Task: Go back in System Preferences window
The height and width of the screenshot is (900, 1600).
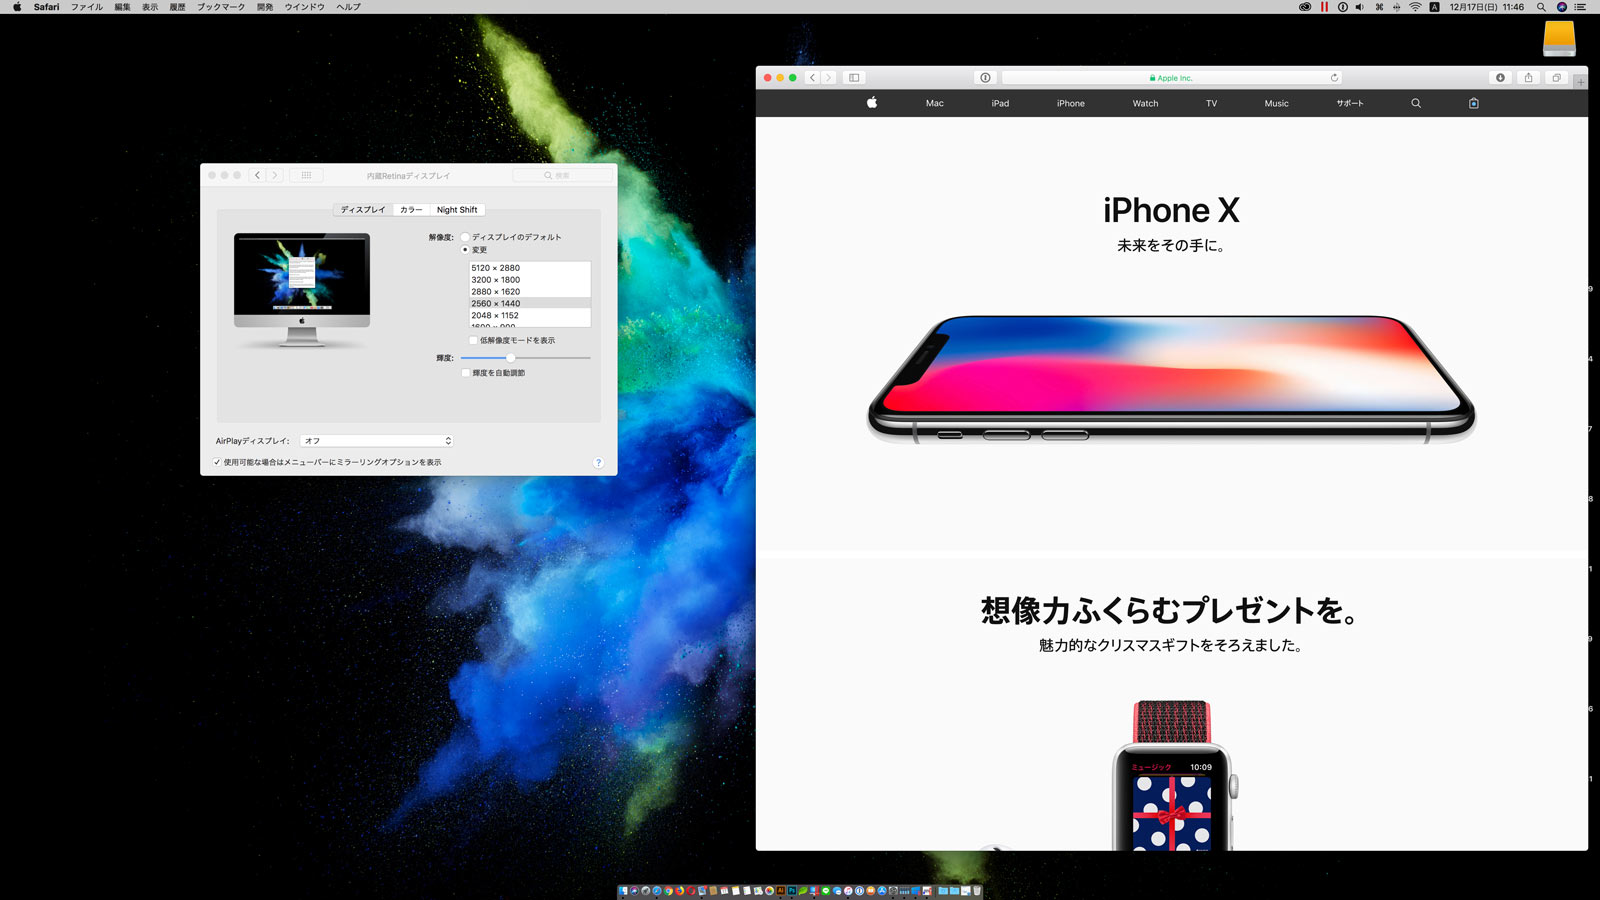Action: click(257, 175)
